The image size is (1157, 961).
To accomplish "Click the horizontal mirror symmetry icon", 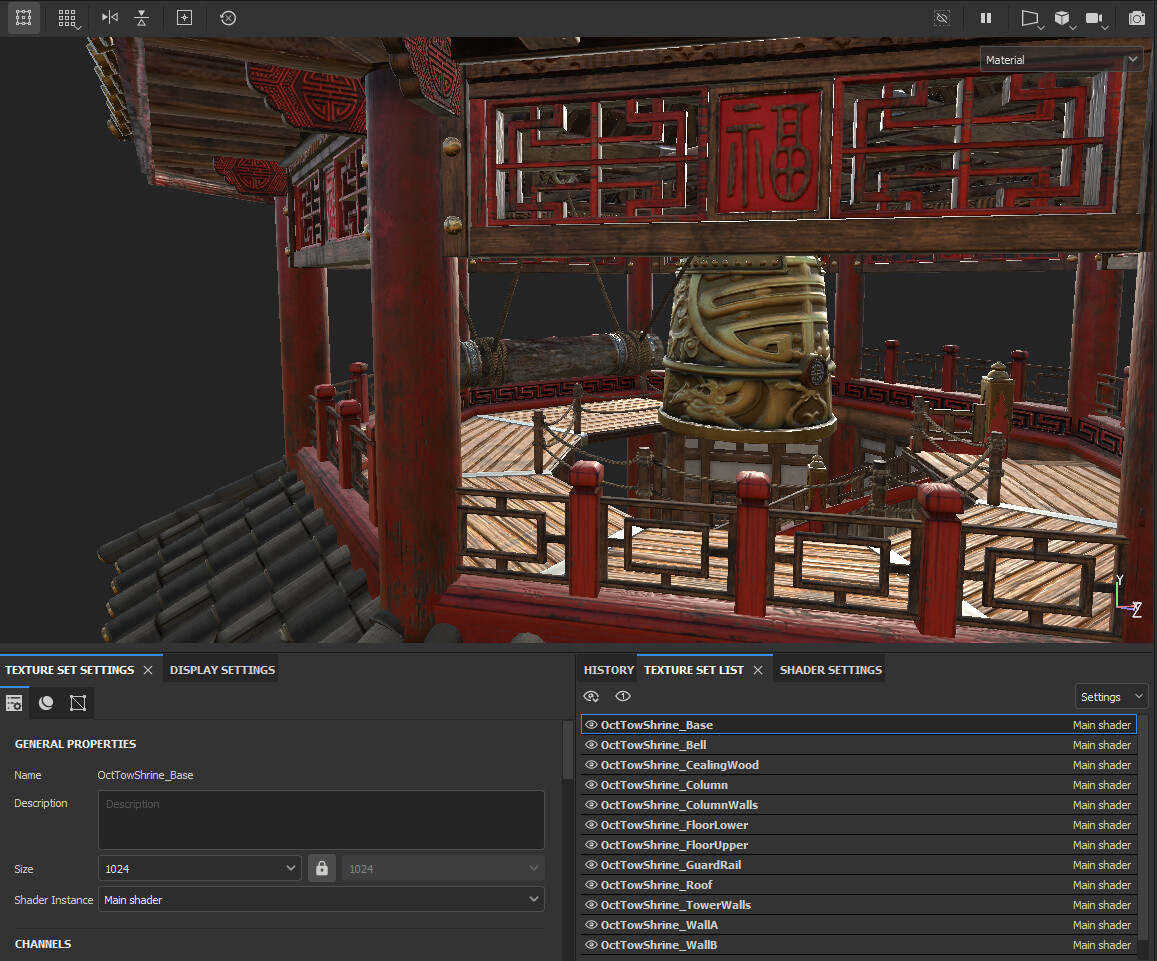I will coord(110,18).
